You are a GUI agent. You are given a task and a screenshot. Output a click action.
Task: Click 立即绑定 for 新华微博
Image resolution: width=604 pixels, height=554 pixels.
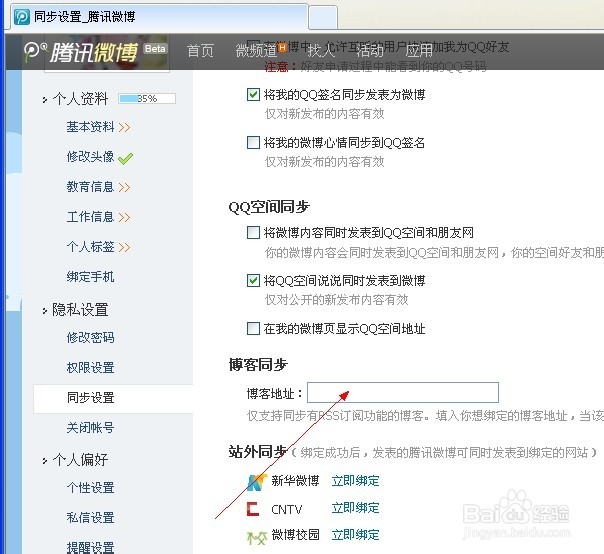point(355,481)
